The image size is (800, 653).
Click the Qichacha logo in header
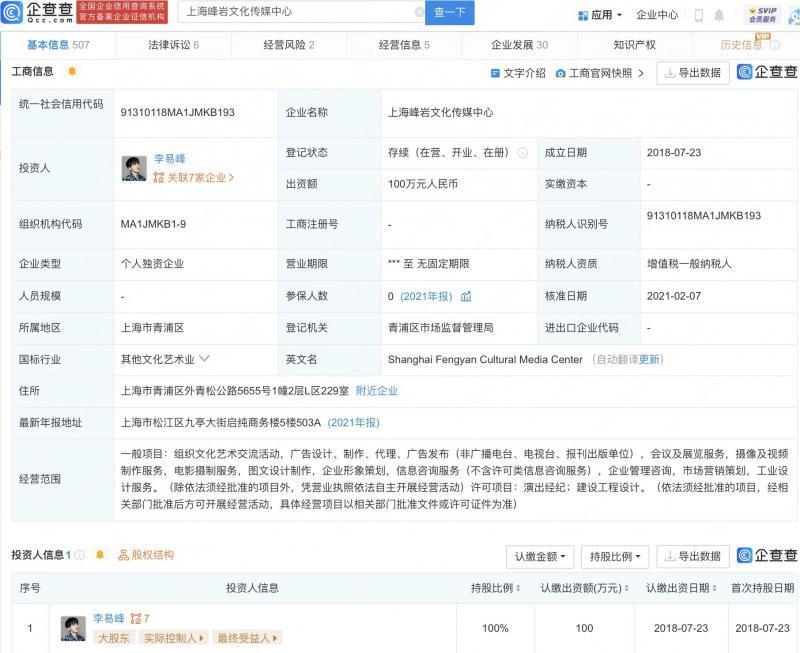click(38, 12)
